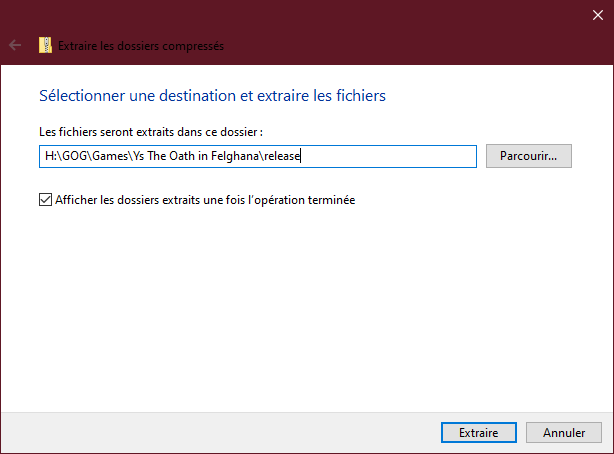Click the word "Oath" in path field
The height and width of the screenshot is (454, 614).
coord(174,157)
